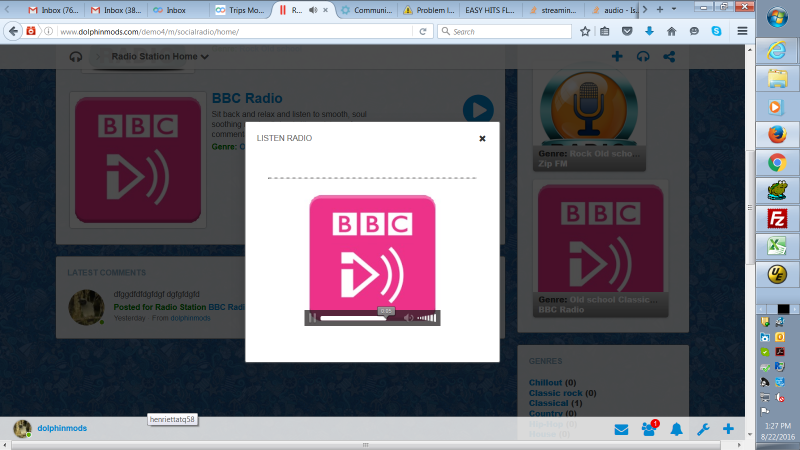Open friend requests icon with red badge
Screen dimensions: 800x450
[x=649, y=429]
